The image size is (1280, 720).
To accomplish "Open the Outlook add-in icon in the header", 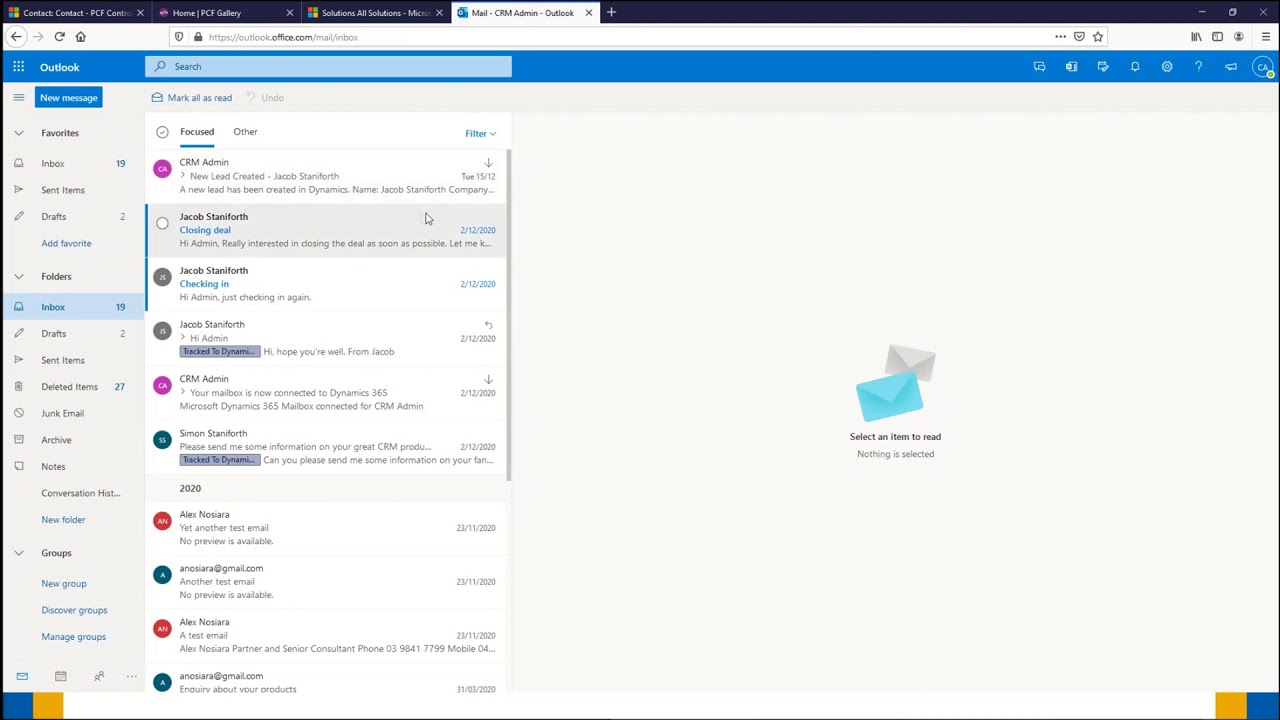I will pyautogui.click(x=1071, y=67).
